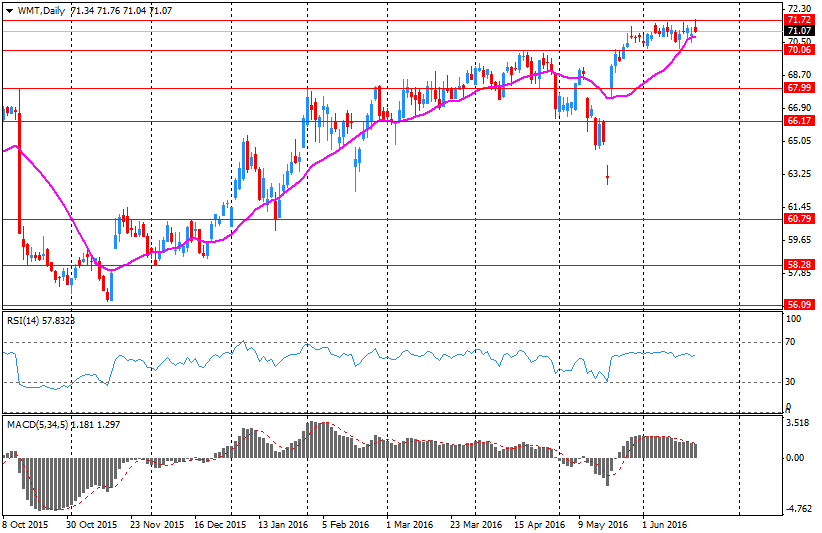Click the 61.45 price scale value

(799, 207)
